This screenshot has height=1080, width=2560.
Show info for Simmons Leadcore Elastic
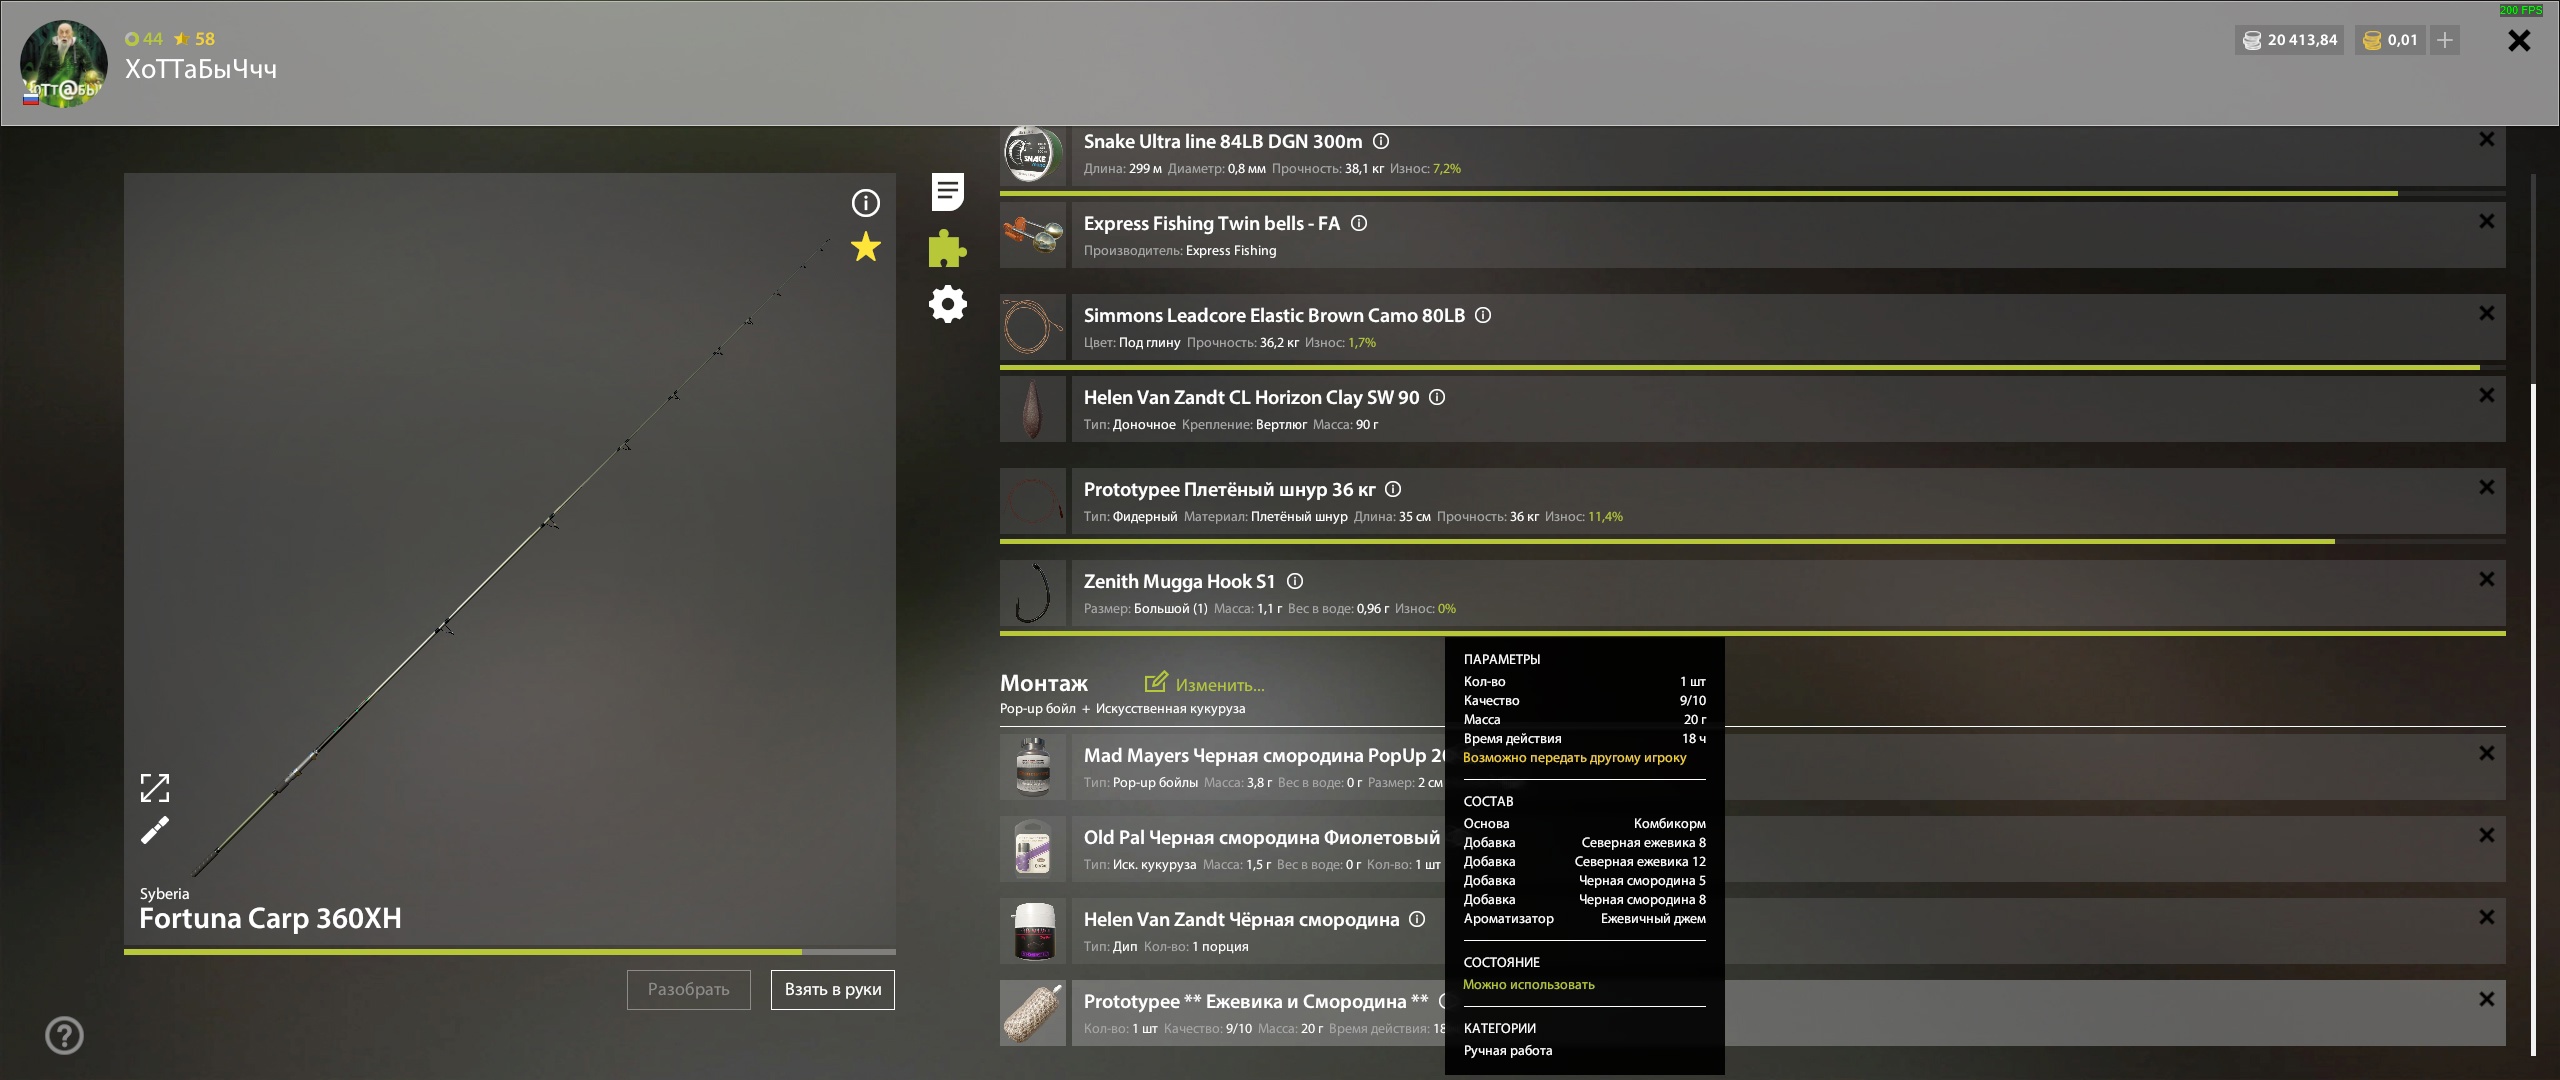[1483, 315]
